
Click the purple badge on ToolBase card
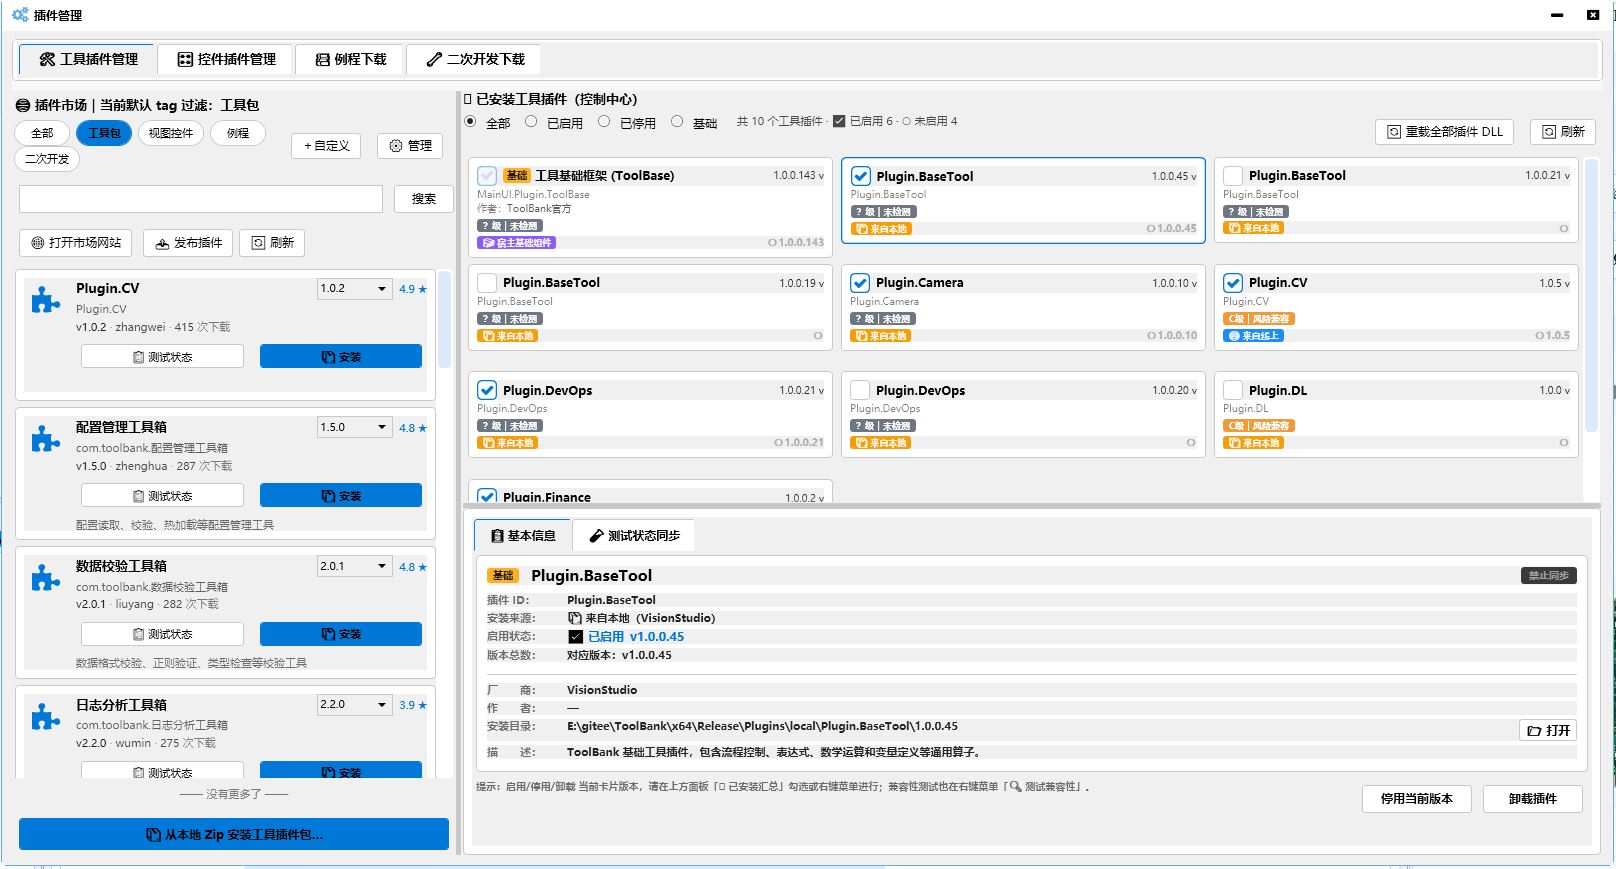click(x=516, y=243)
